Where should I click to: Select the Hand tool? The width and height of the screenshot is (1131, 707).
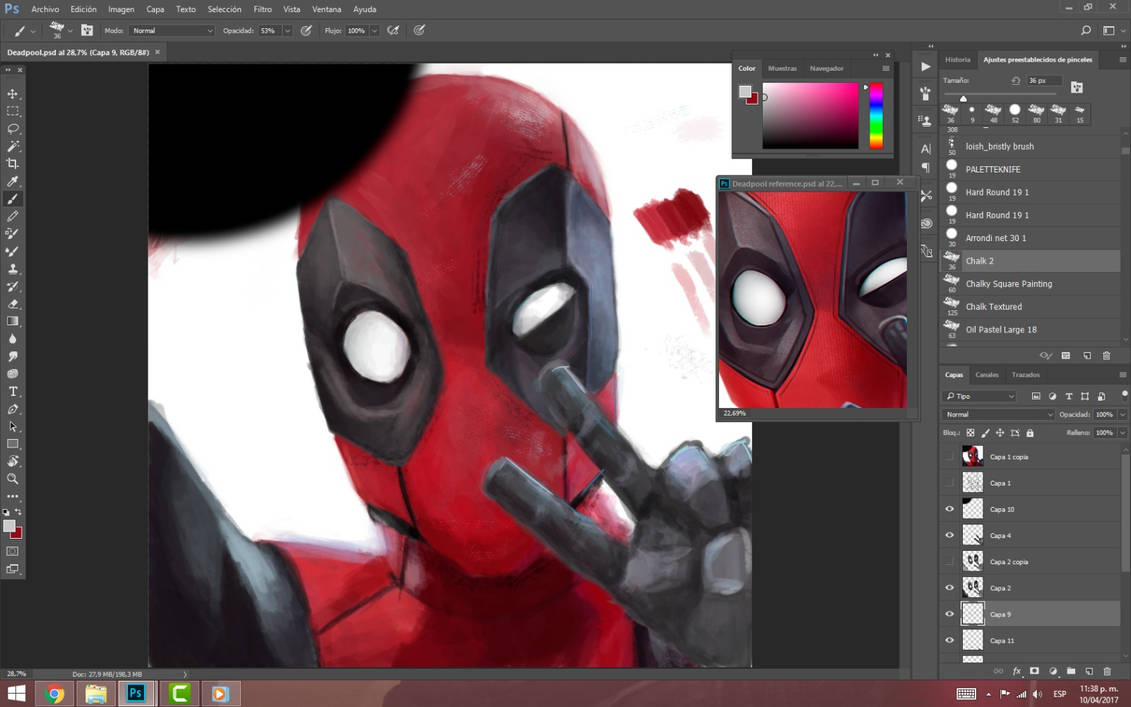(12, 461)
